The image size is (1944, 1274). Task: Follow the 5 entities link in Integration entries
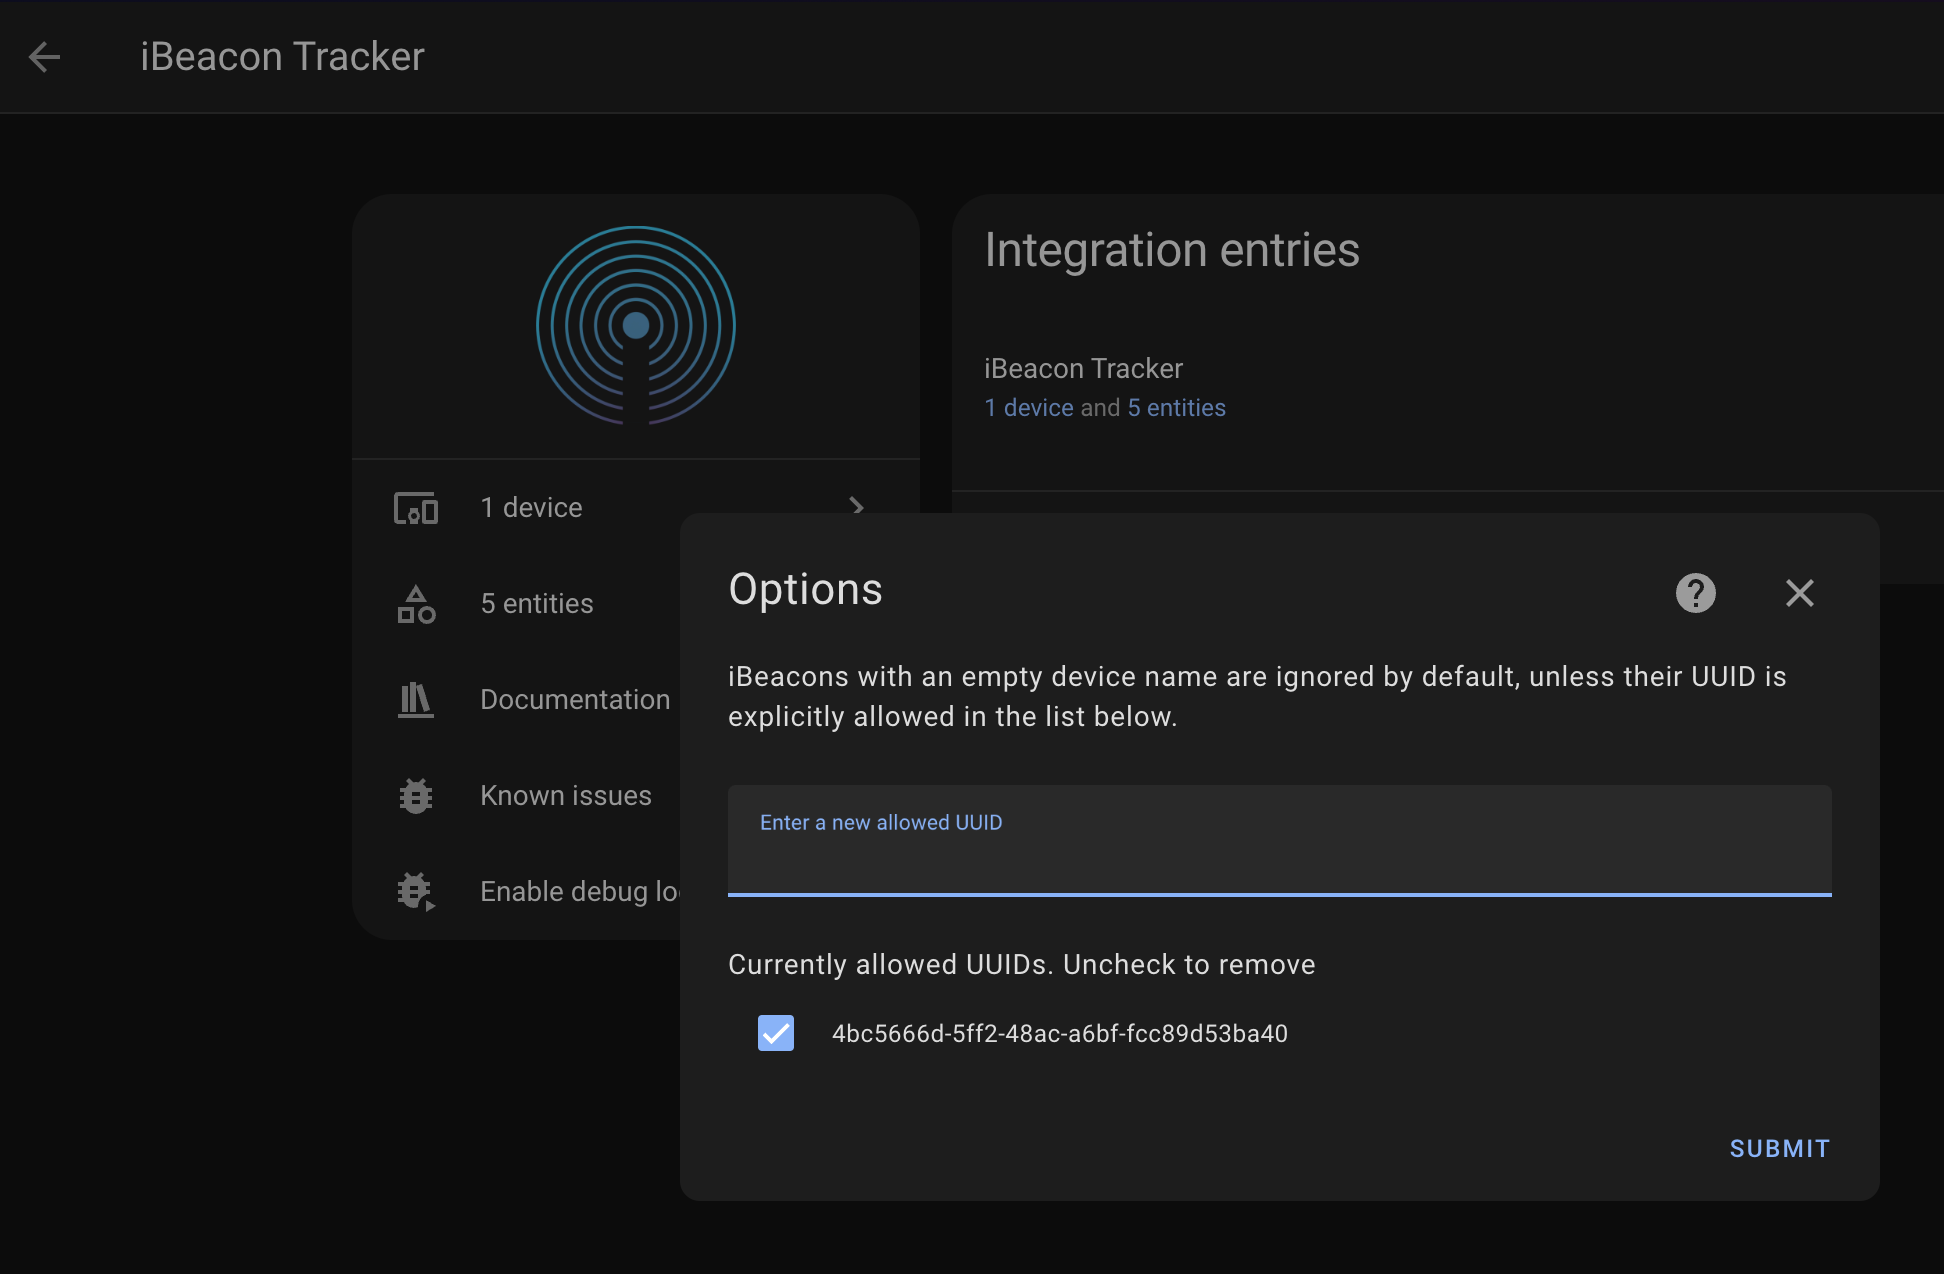[x=1177, y=408]
